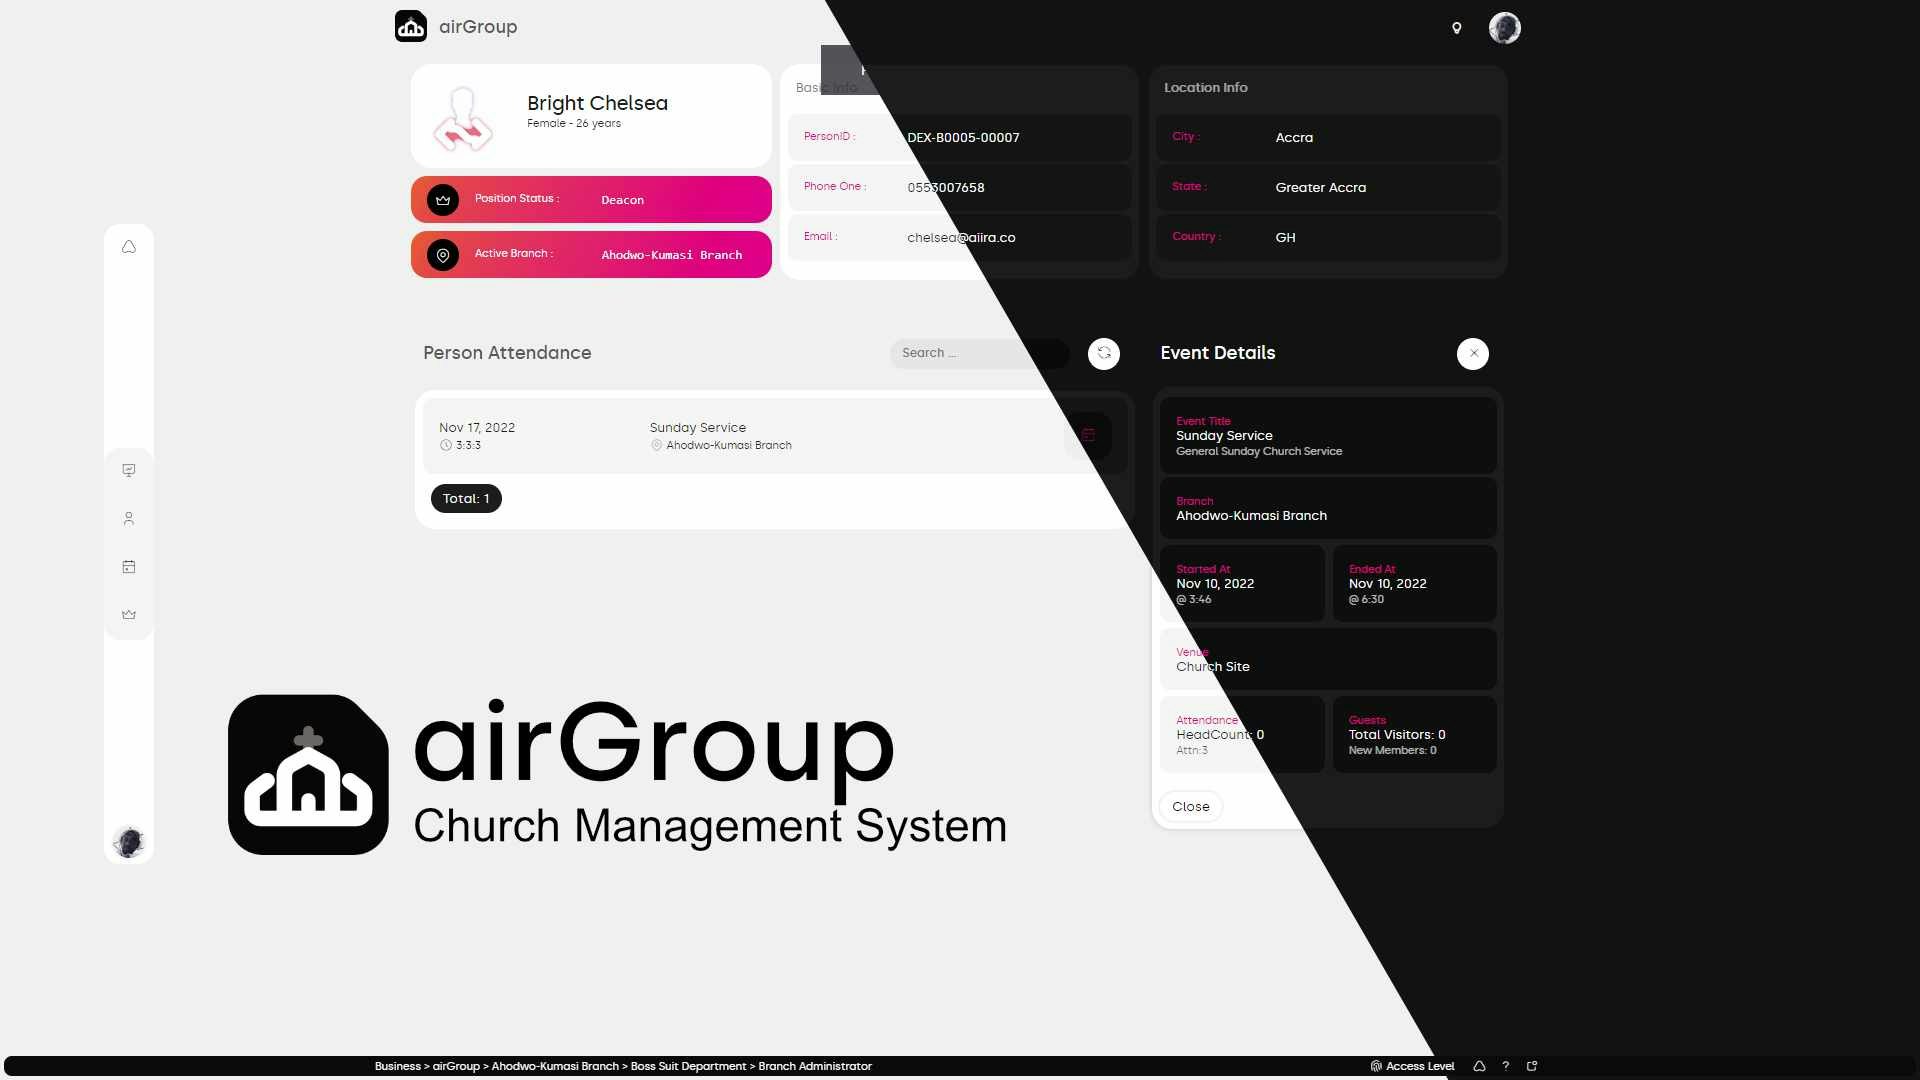Viewport: 1920px width, 1080px height.
Task: Click the notification bell in left sidebar
Action: pyautogui.click(x=129, y=247)
